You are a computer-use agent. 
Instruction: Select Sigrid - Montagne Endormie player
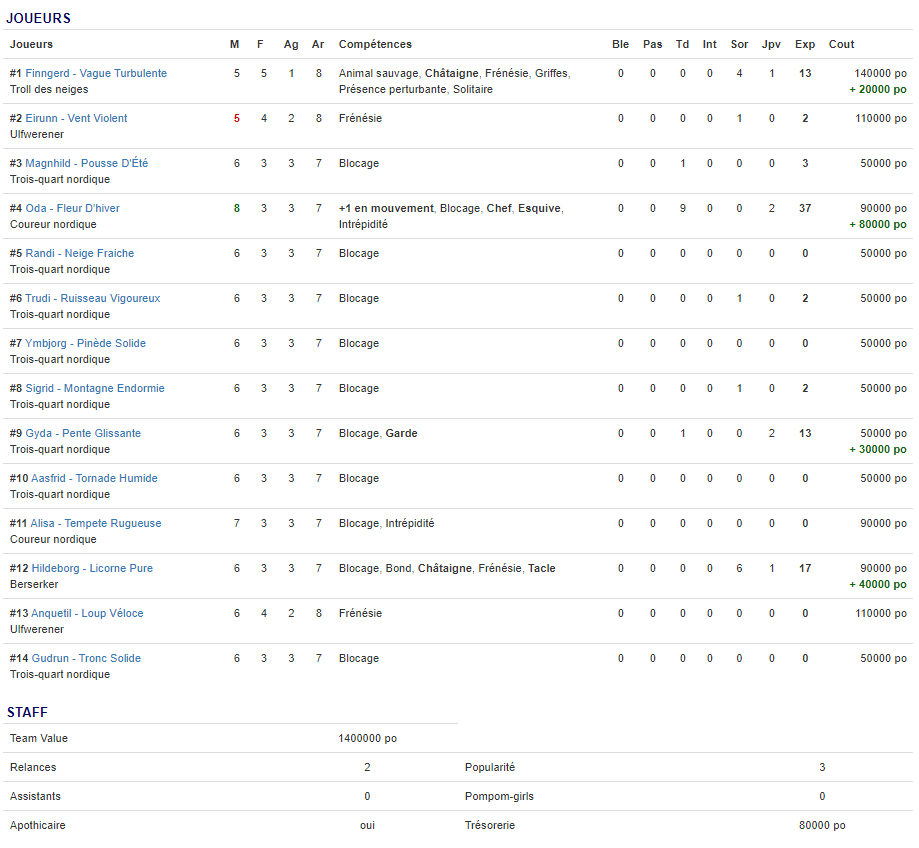coord(95,388)
